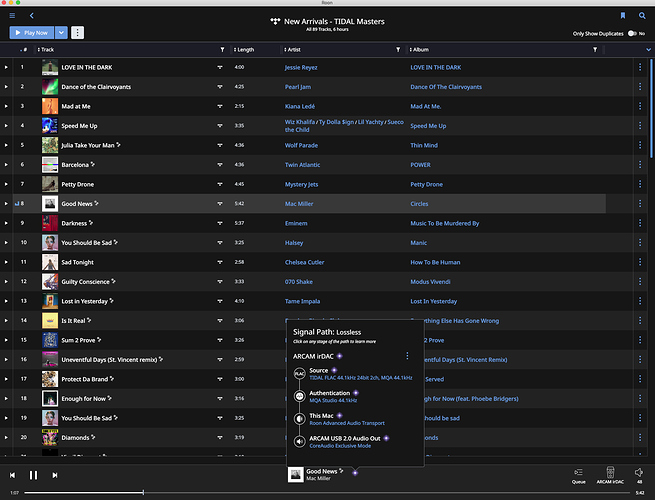655x500 pixels.
Task: Open album How To Be Human
Action: pyautogui.click(x=435, y=262)
